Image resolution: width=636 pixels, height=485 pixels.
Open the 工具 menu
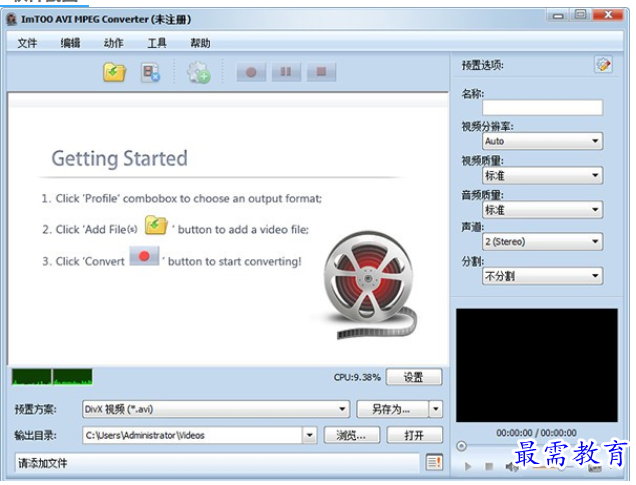[x=157, y=43]
